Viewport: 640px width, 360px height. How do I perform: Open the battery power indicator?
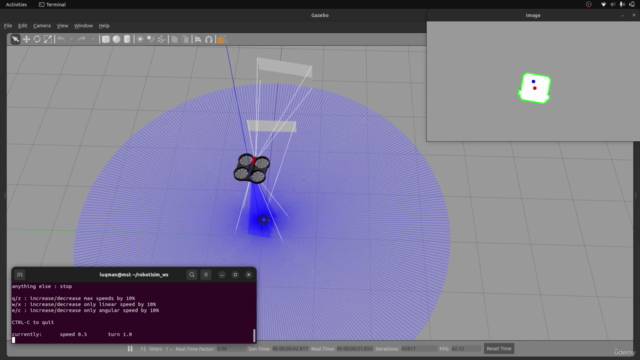coord(632,4)
